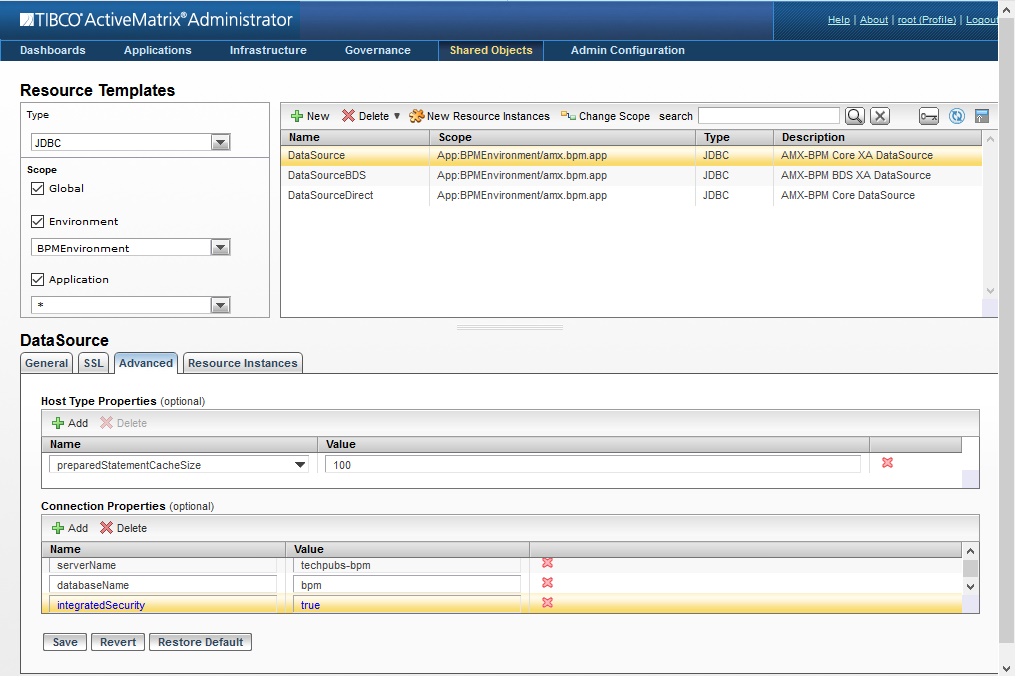Click the Revert button
This screenshot has height=691, width=1020.
(x=118, y=643)
